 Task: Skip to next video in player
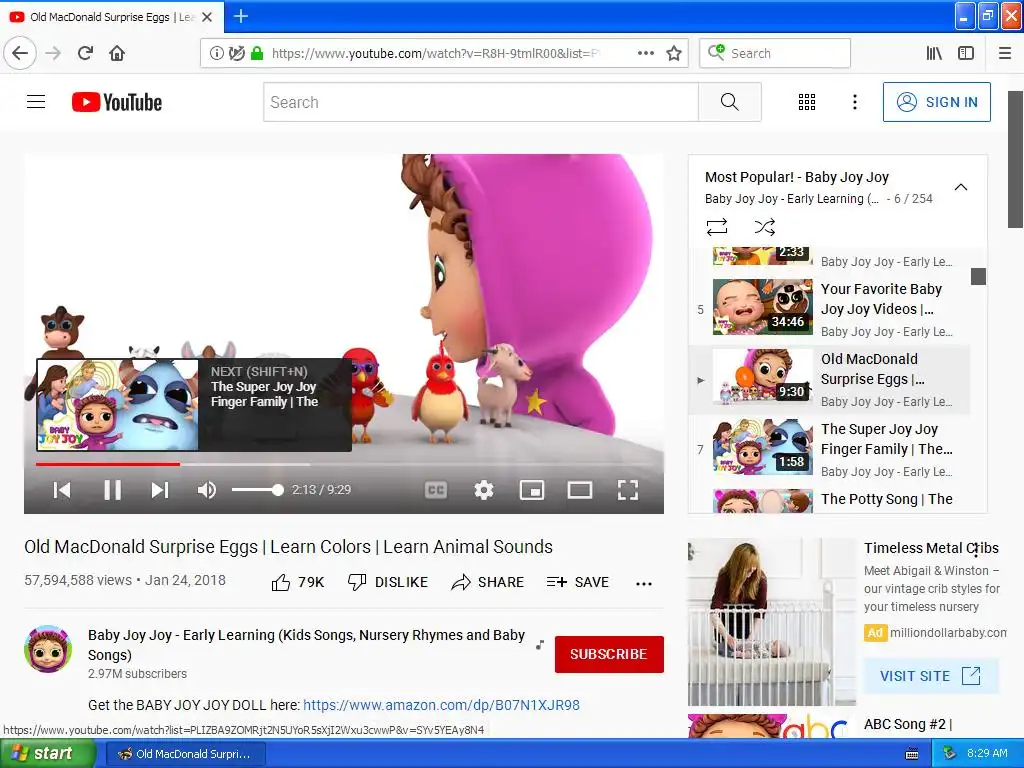(160, 490)
